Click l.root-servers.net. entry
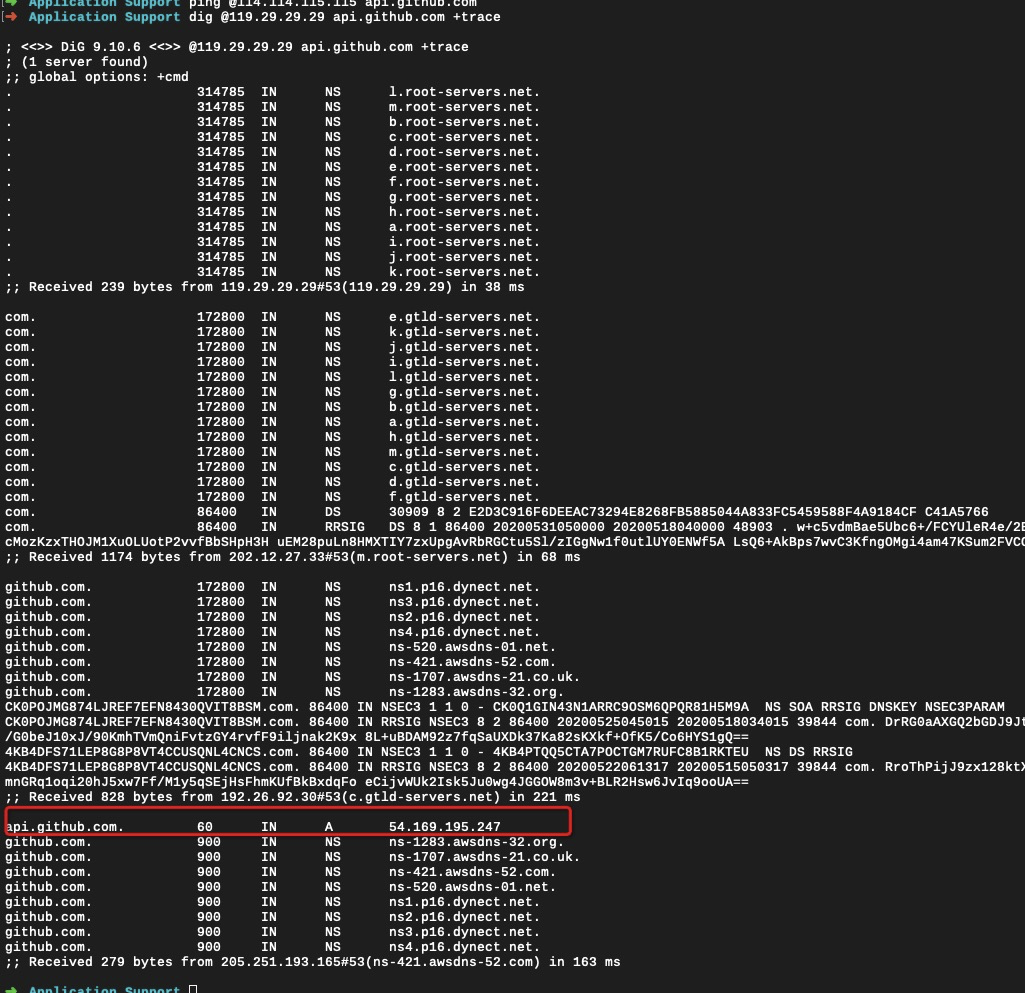 (464, 92)
